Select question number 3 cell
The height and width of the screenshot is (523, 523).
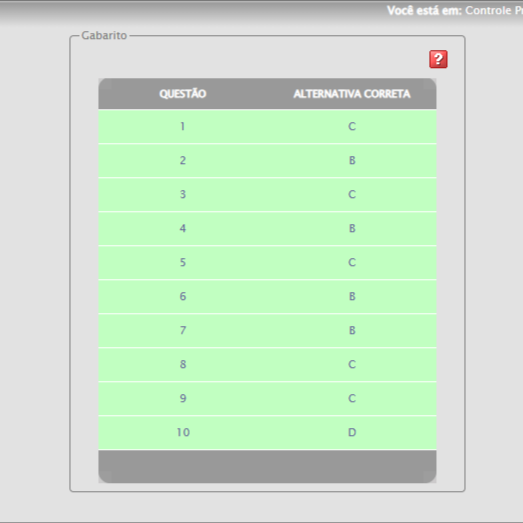coord(183,194)
